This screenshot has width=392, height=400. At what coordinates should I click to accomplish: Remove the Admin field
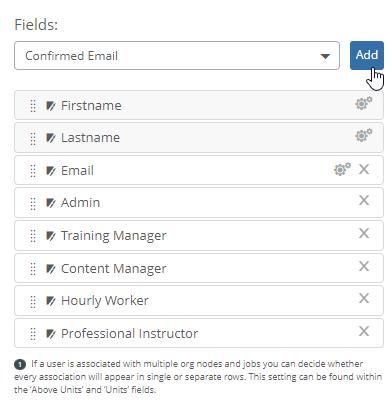pos(364,200)
